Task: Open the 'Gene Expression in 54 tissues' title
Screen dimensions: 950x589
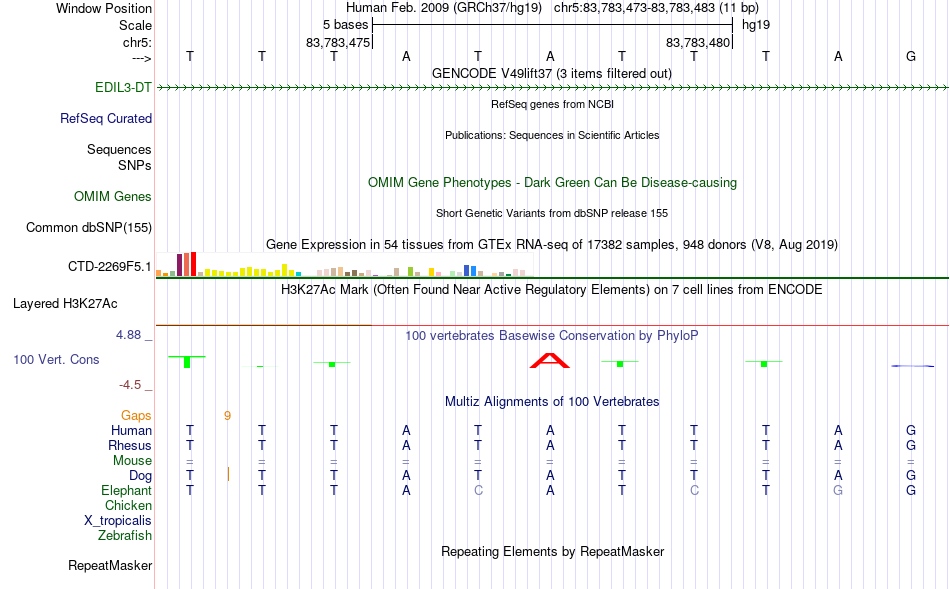Action: click(x=552, y=245)
